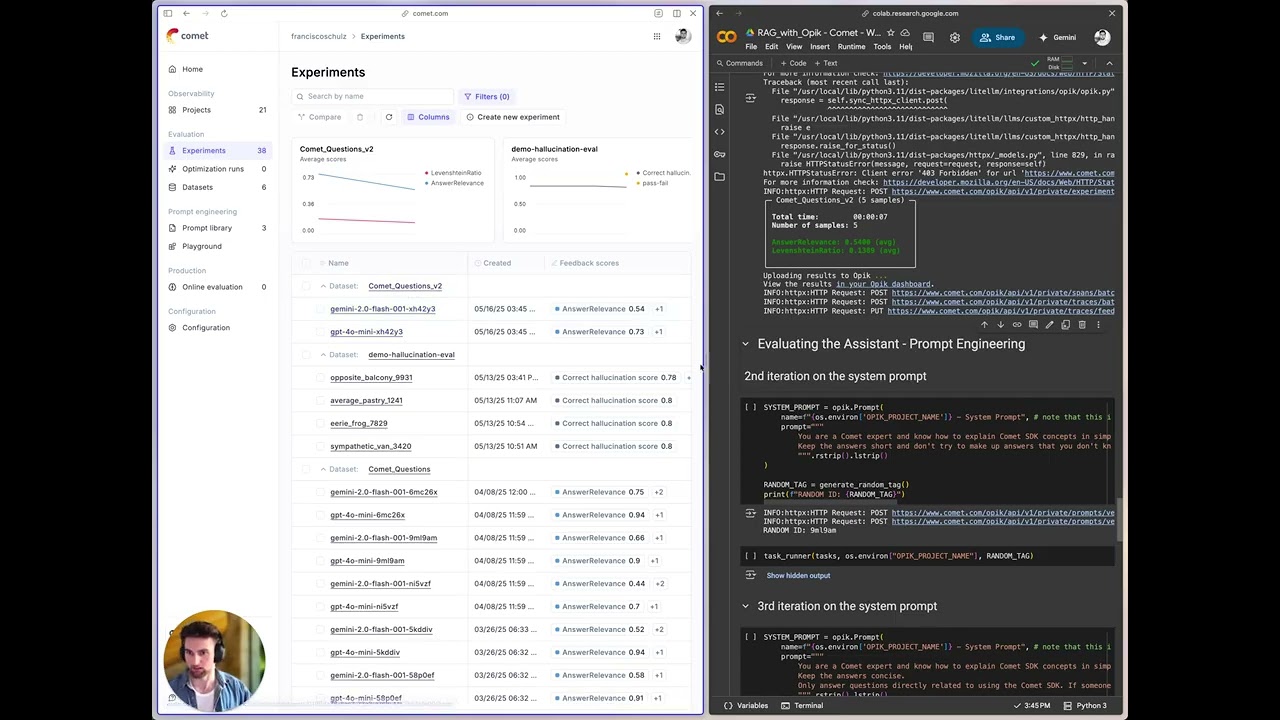Image resolution: width=1280 pixels, height=720 pixels.
Task: Open Colab File menu
Action: click(751, 47)
